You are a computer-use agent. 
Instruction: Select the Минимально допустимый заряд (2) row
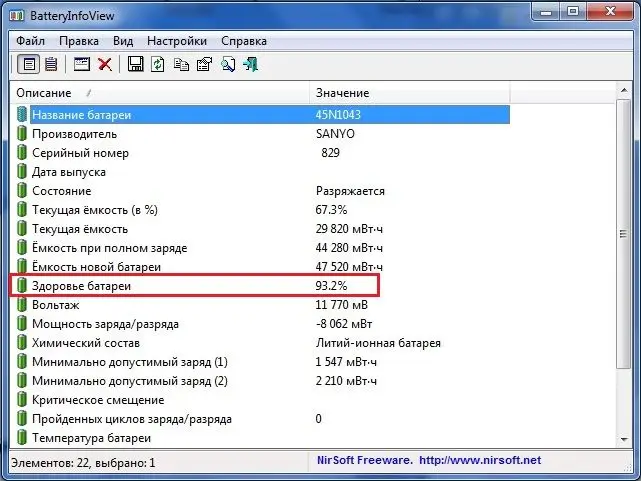(262, 381)
